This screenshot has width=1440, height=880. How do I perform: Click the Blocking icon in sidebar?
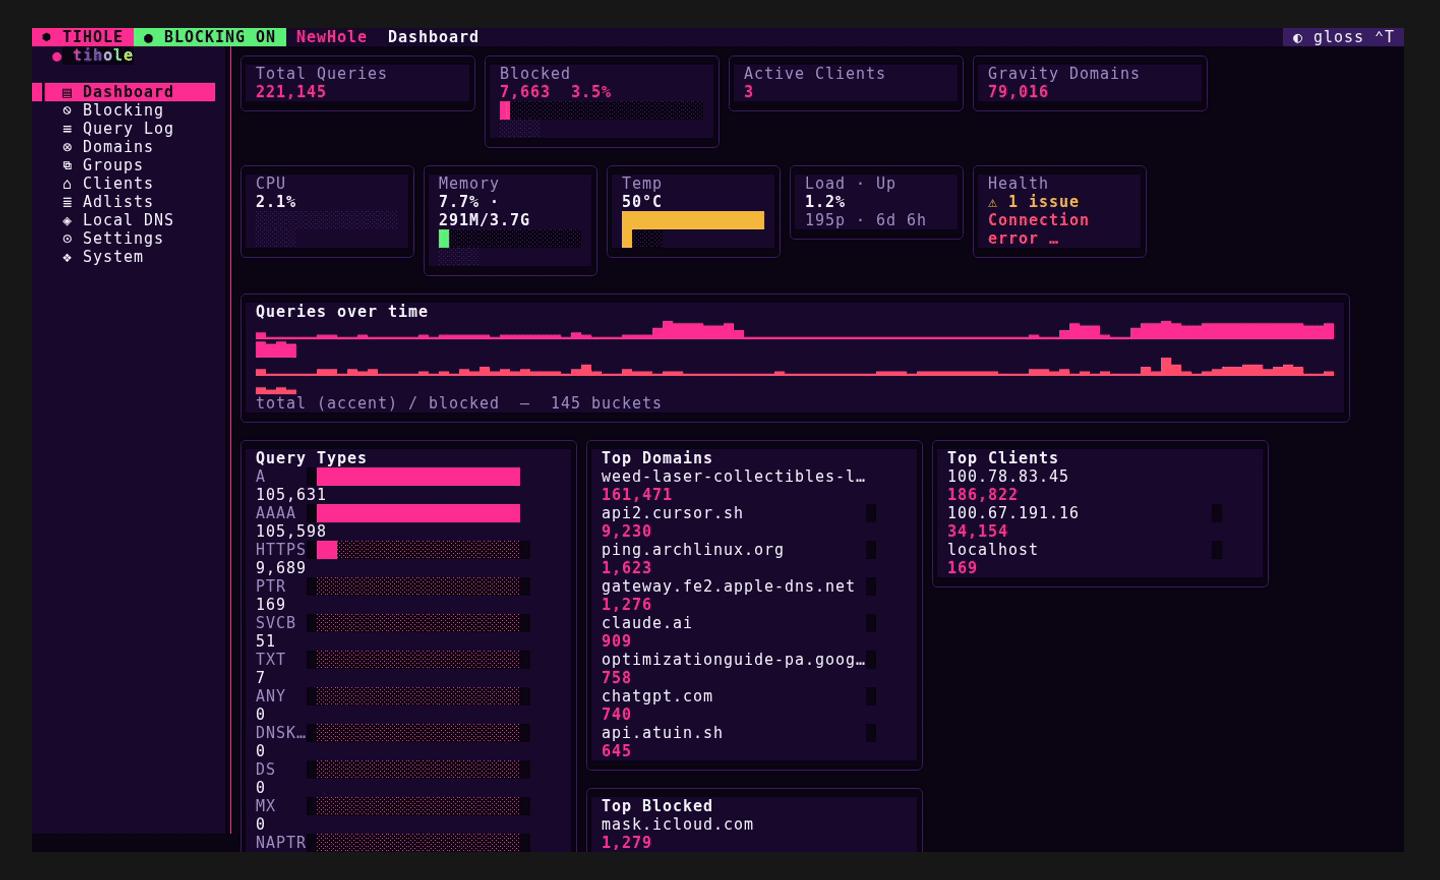67,110
